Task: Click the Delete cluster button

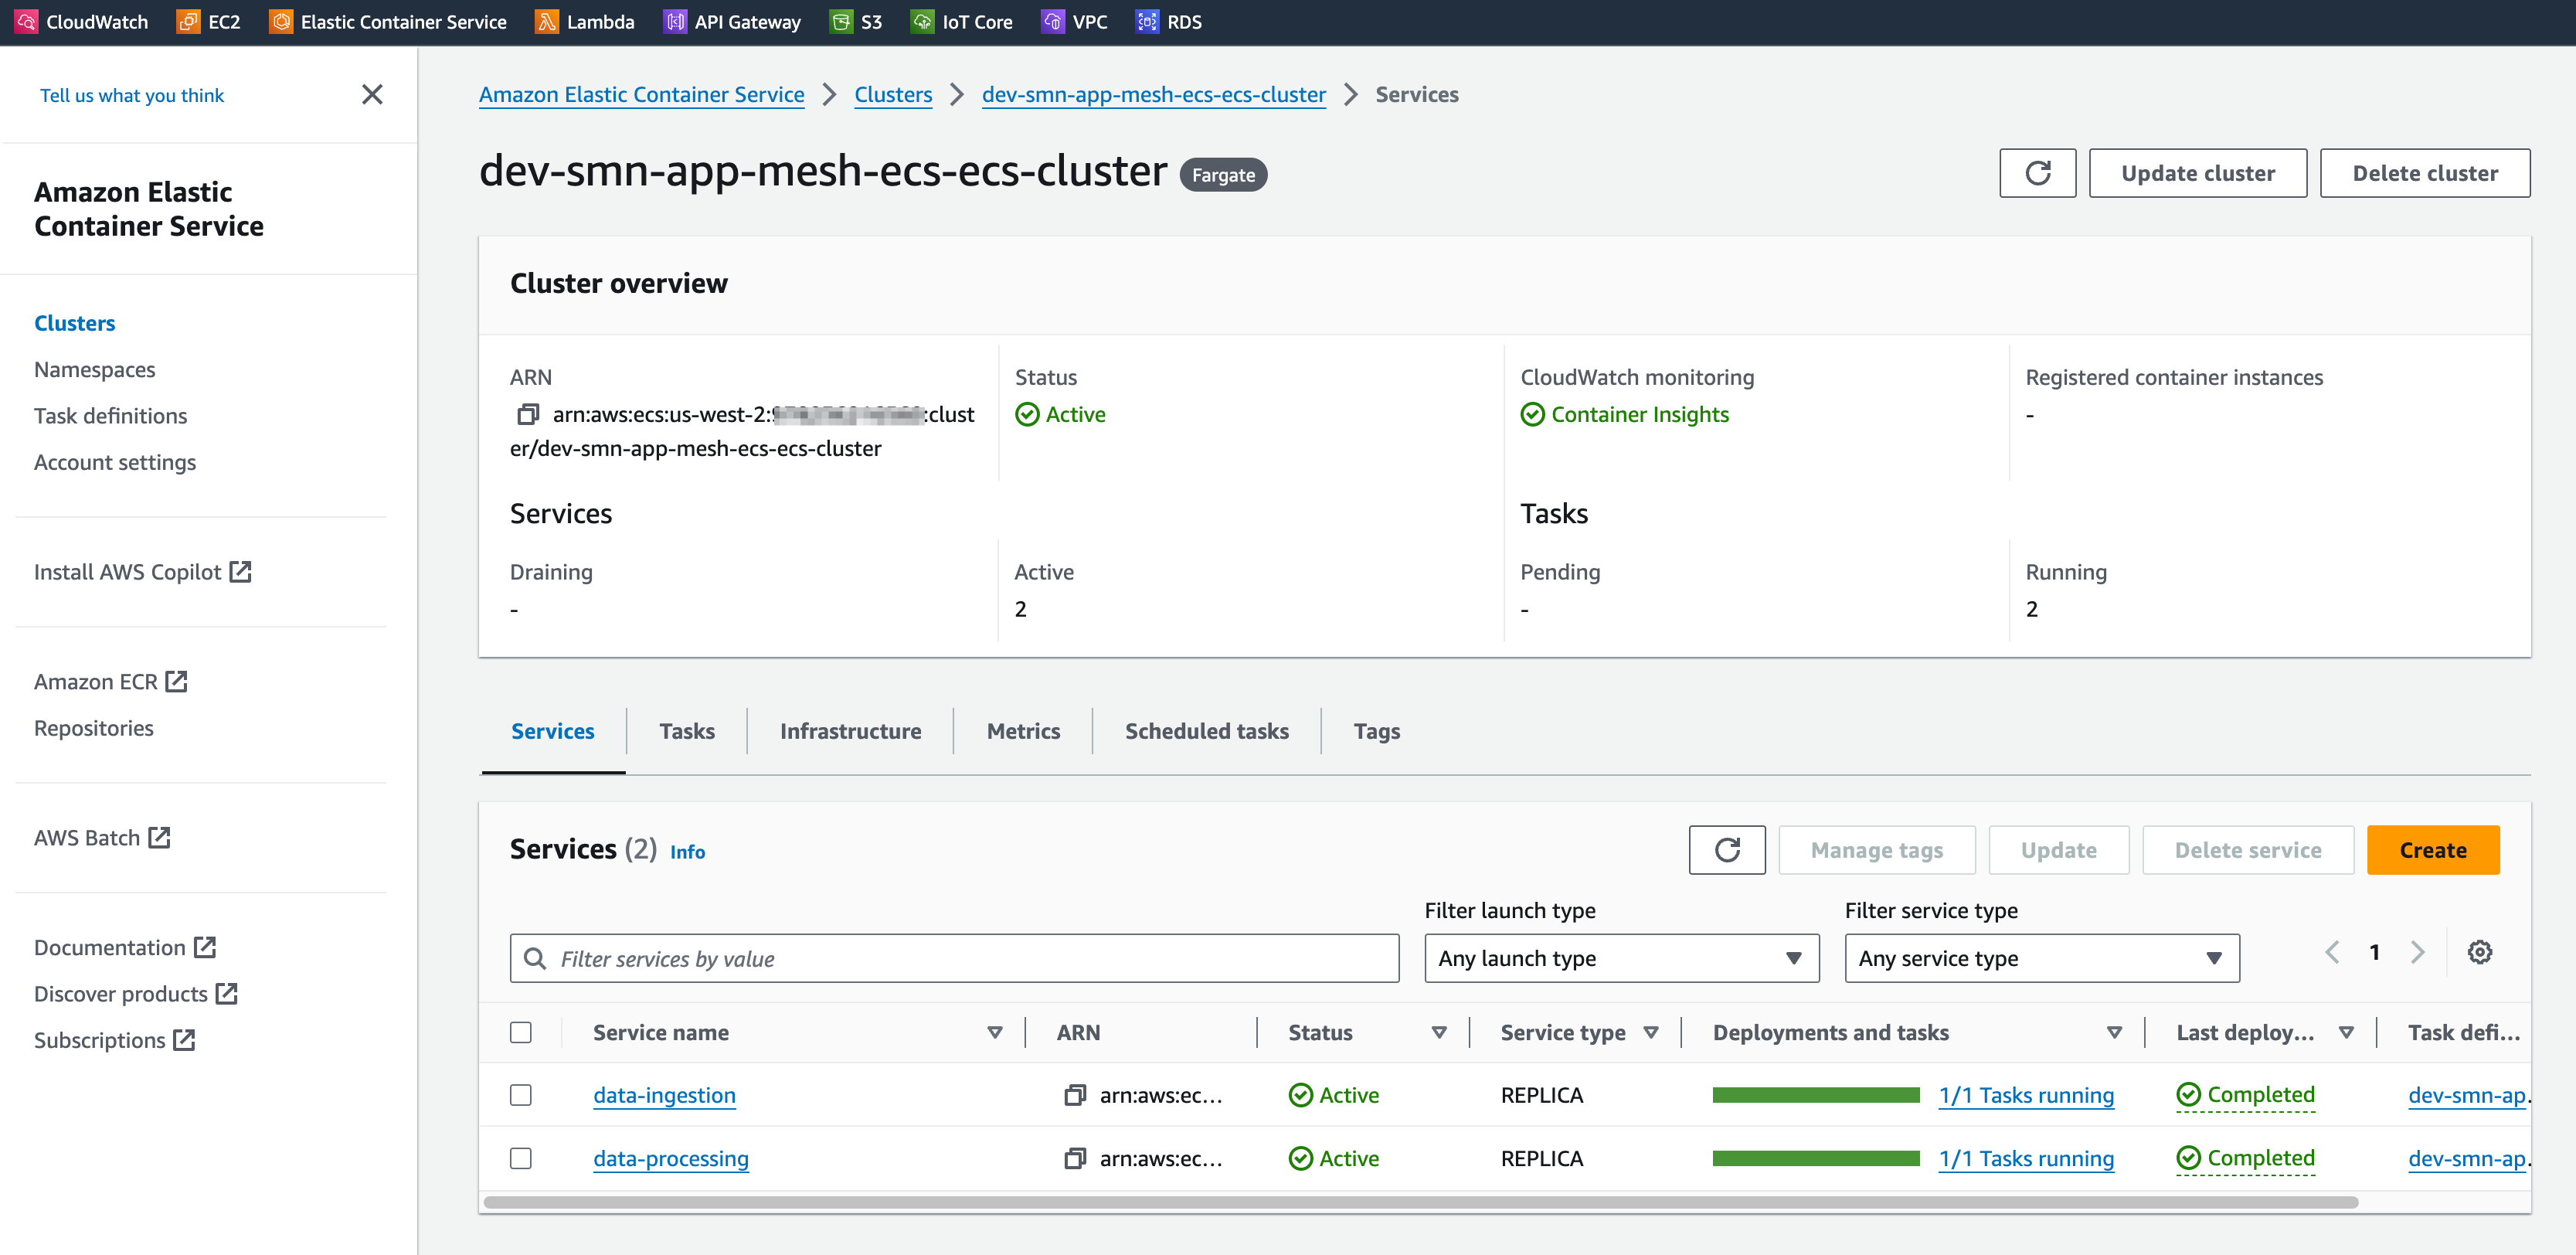Action: (x=2425, y=173)
